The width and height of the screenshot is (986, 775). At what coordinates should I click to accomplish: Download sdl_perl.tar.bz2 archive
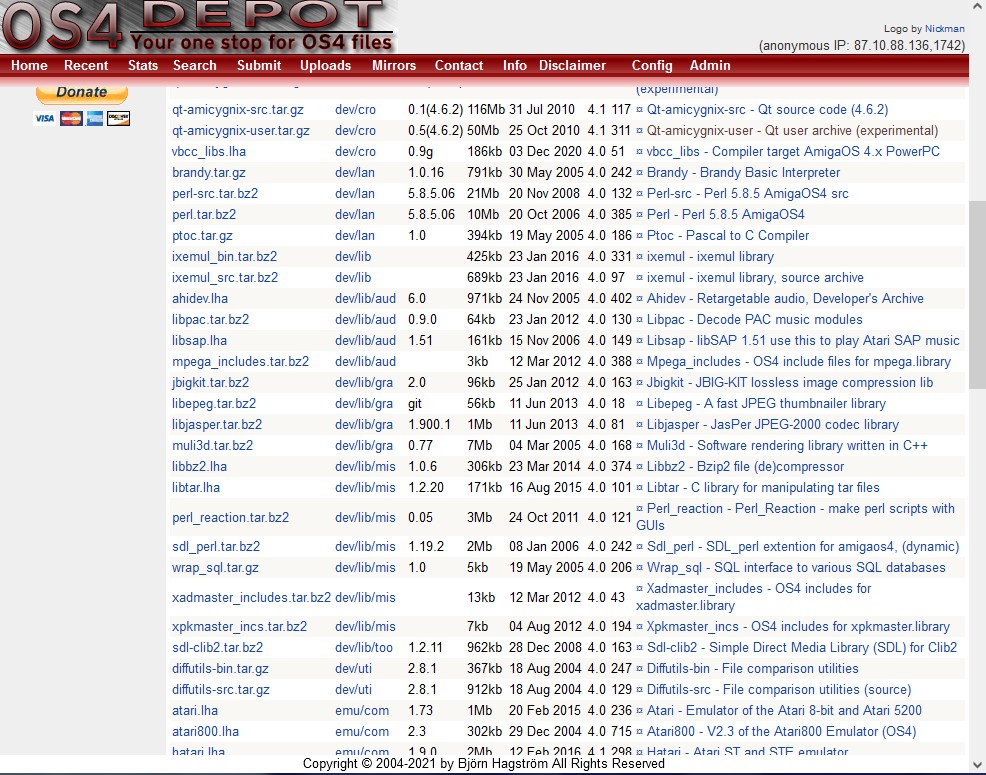coord(216,547)
